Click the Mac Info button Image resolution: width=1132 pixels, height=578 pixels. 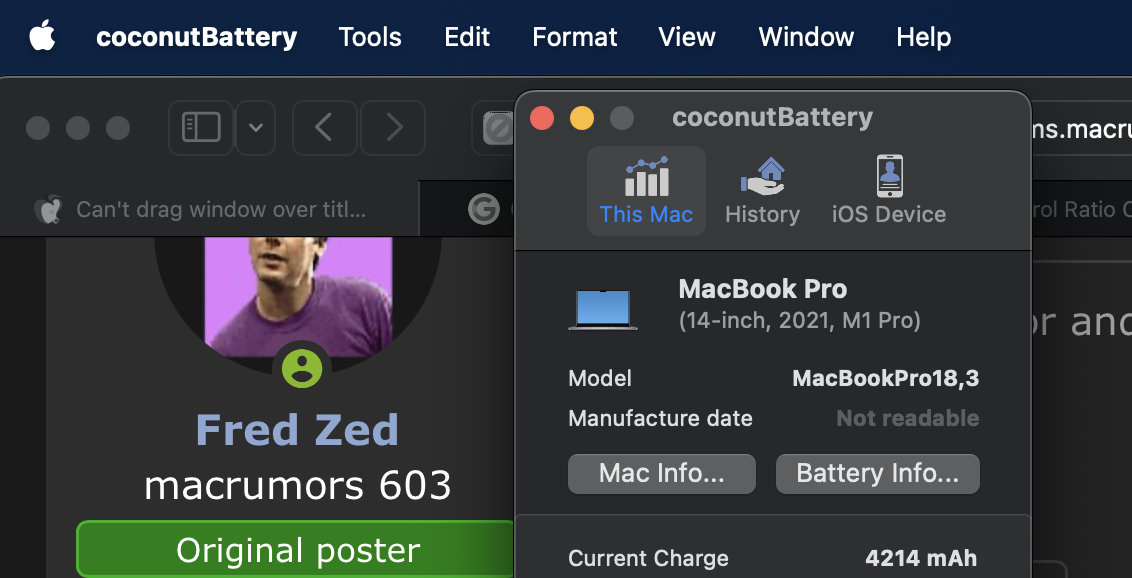(661, 474)
